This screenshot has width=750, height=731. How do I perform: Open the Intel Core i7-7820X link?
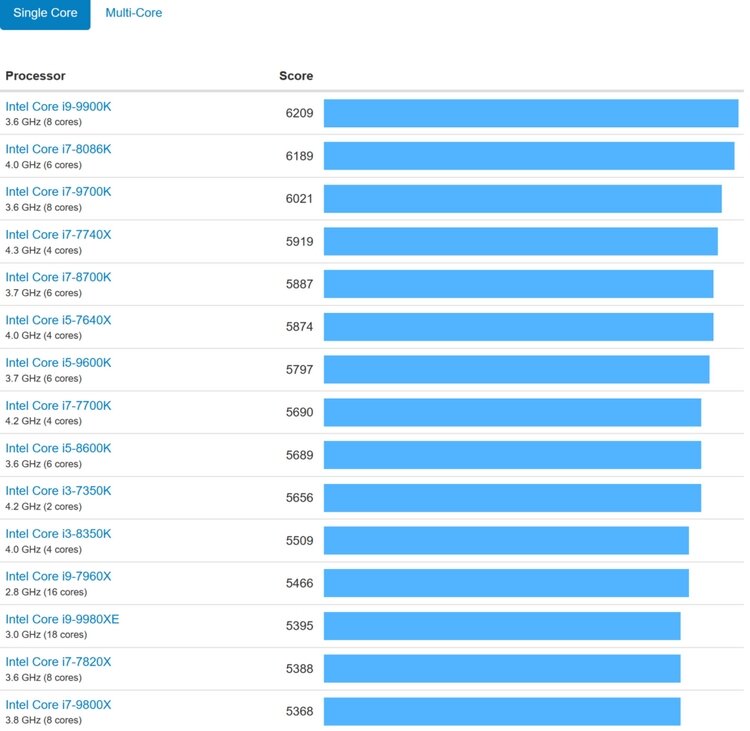point(58,662)
